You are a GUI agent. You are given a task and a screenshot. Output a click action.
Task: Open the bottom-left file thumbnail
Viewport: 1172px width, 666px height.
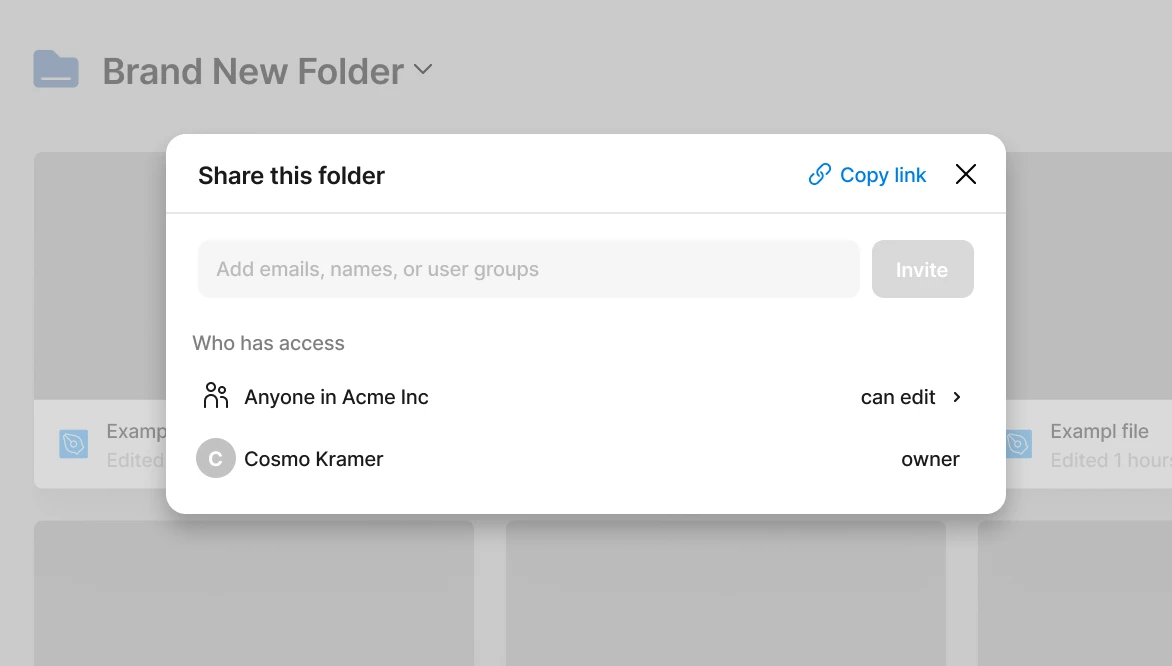[253, 593]
